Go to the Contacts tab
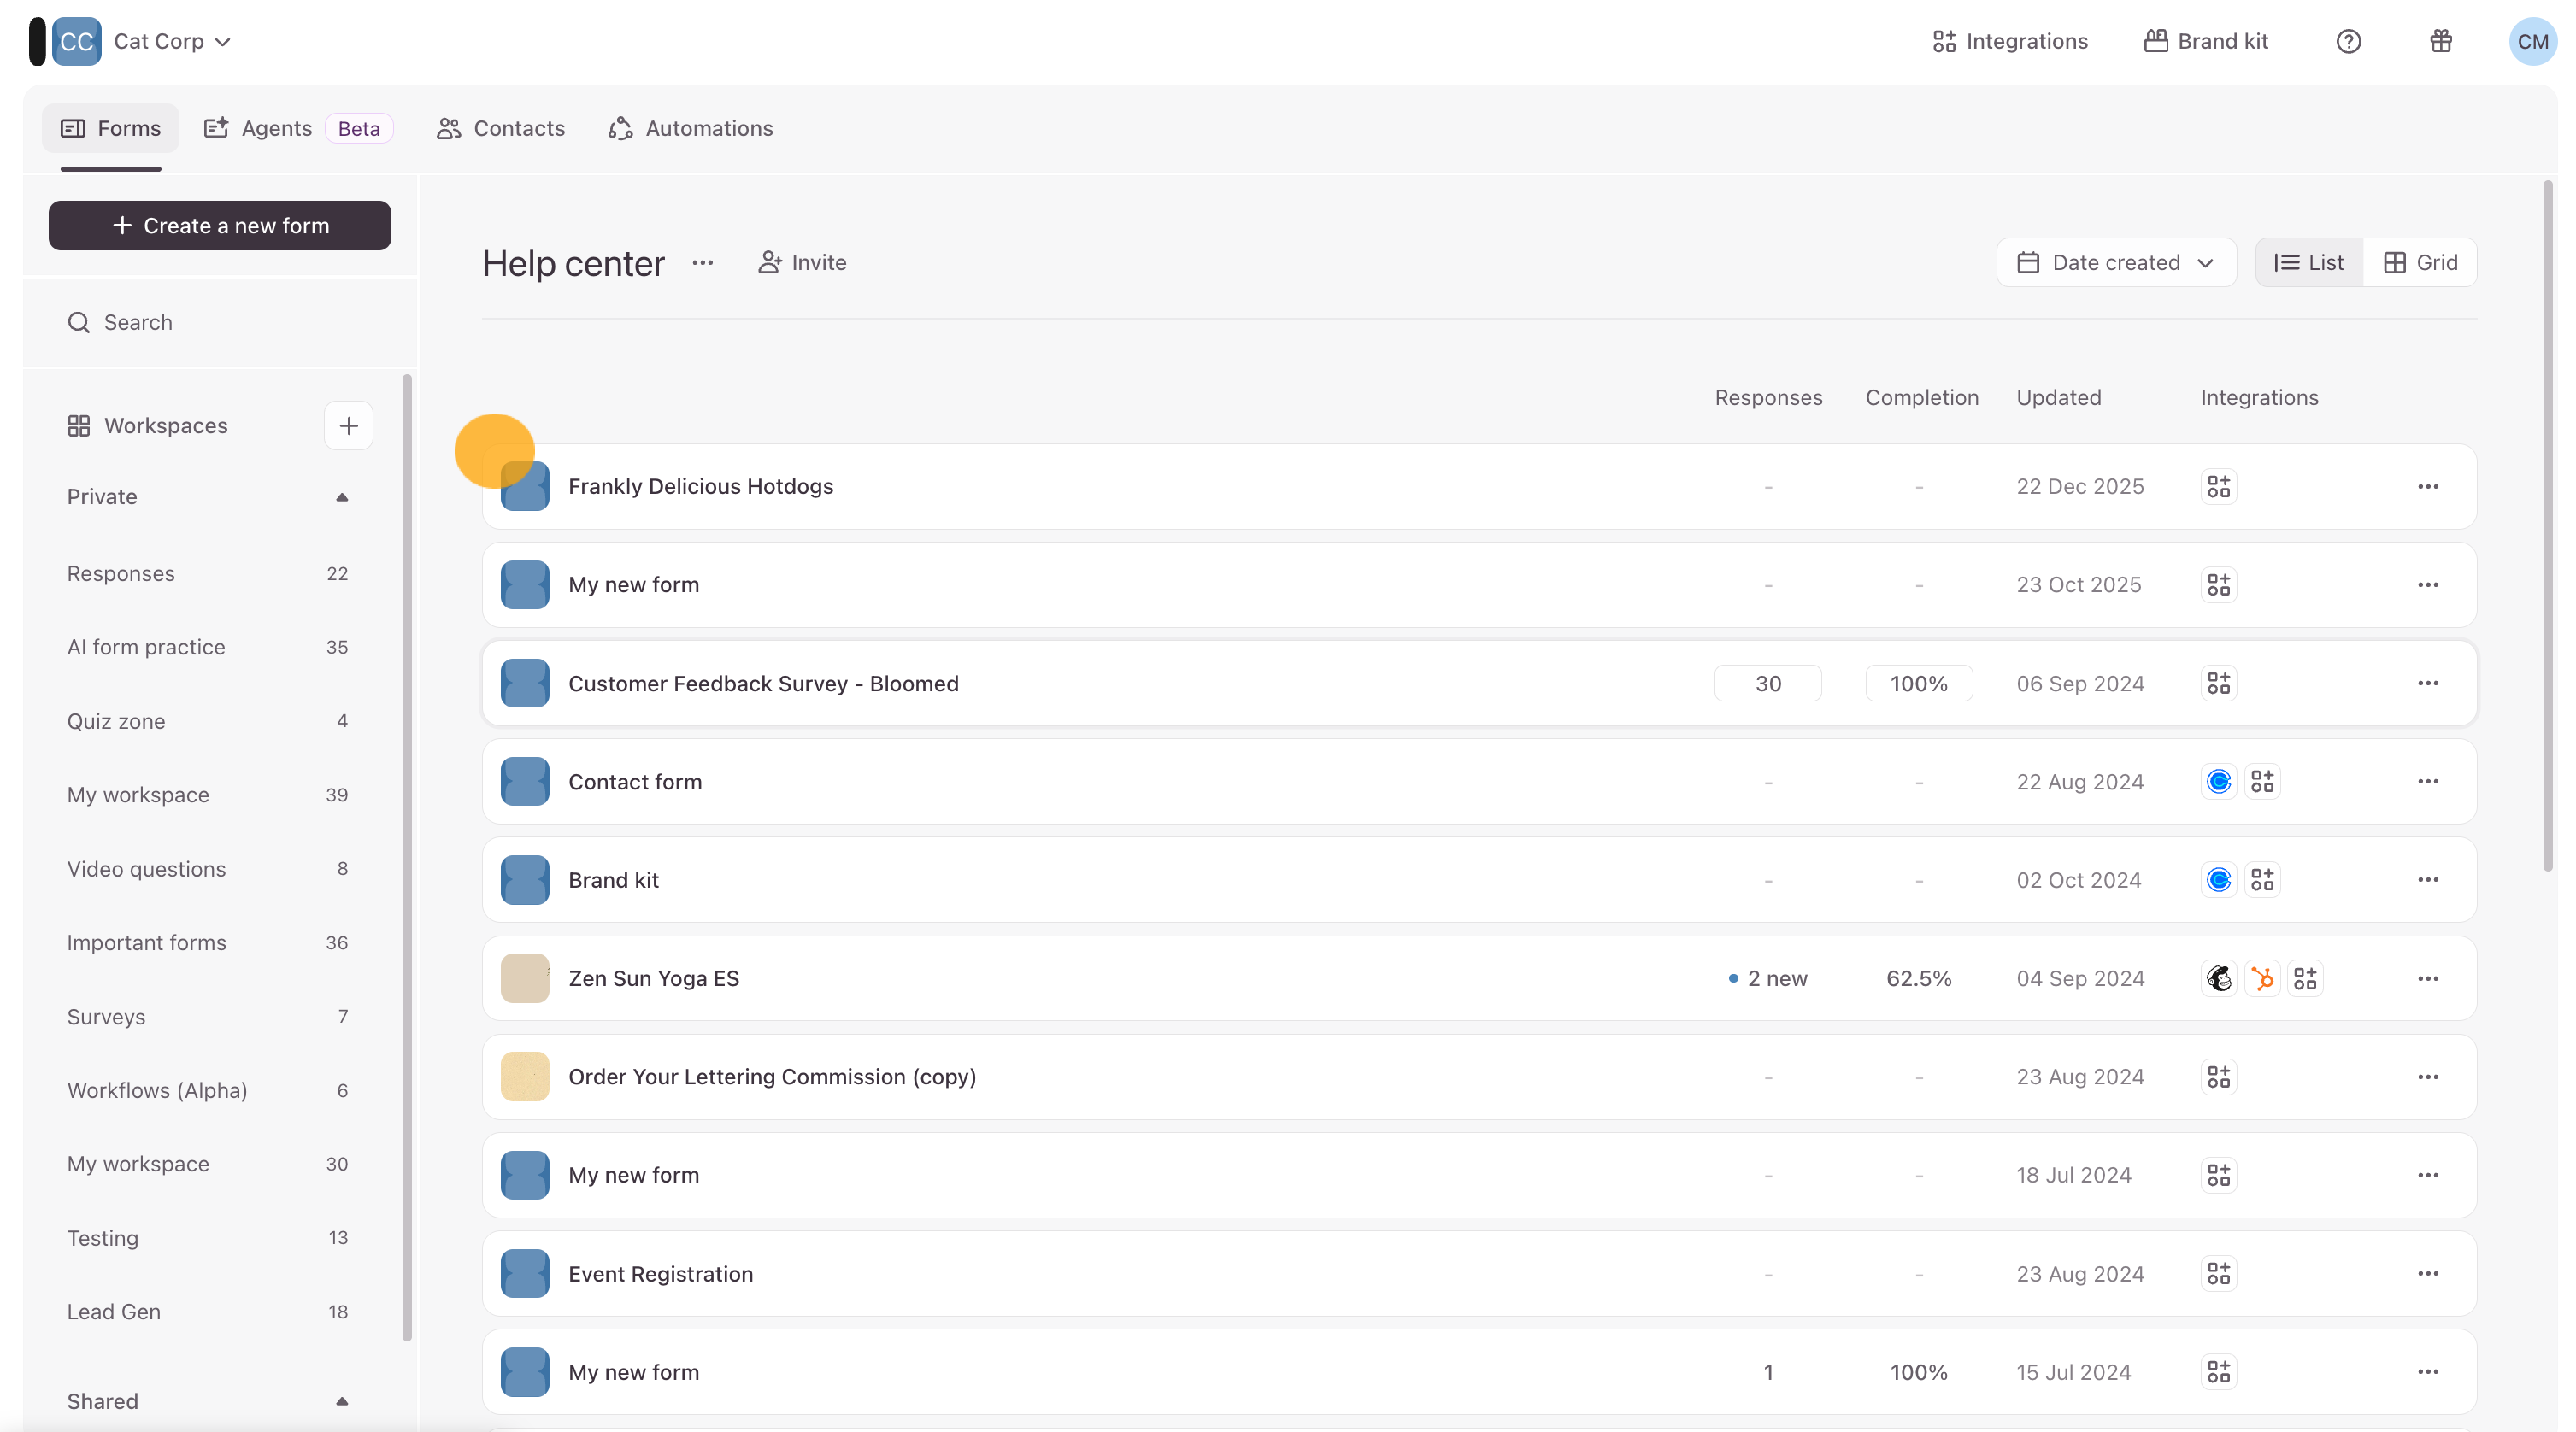 [x=501, y=128]
